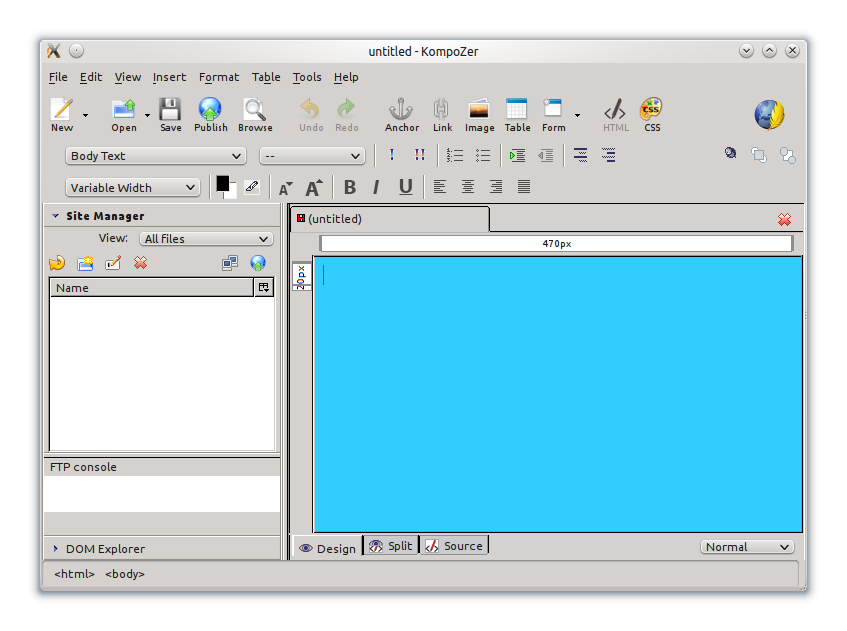The width and height of the screenshot is (847, 631).
Task: Toggle bold text formatting
Action: click(x=350, y=187)
